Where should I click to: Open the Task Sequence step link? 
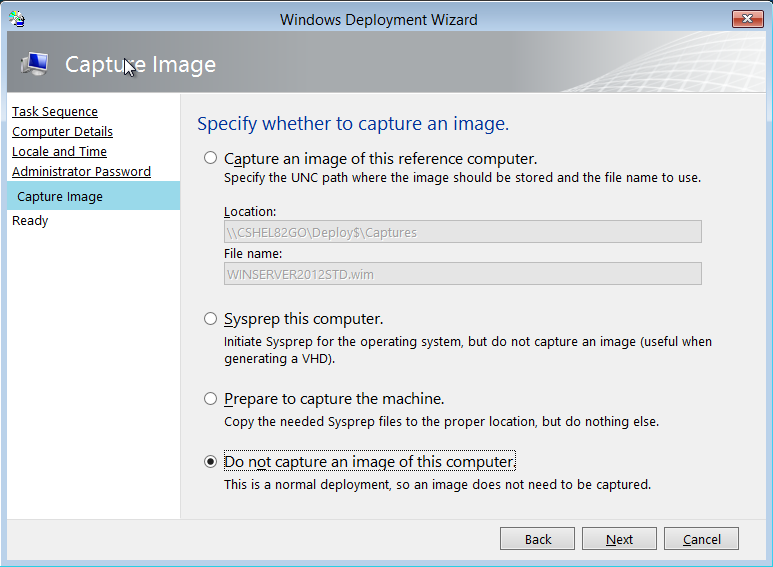tap(55, 111)
